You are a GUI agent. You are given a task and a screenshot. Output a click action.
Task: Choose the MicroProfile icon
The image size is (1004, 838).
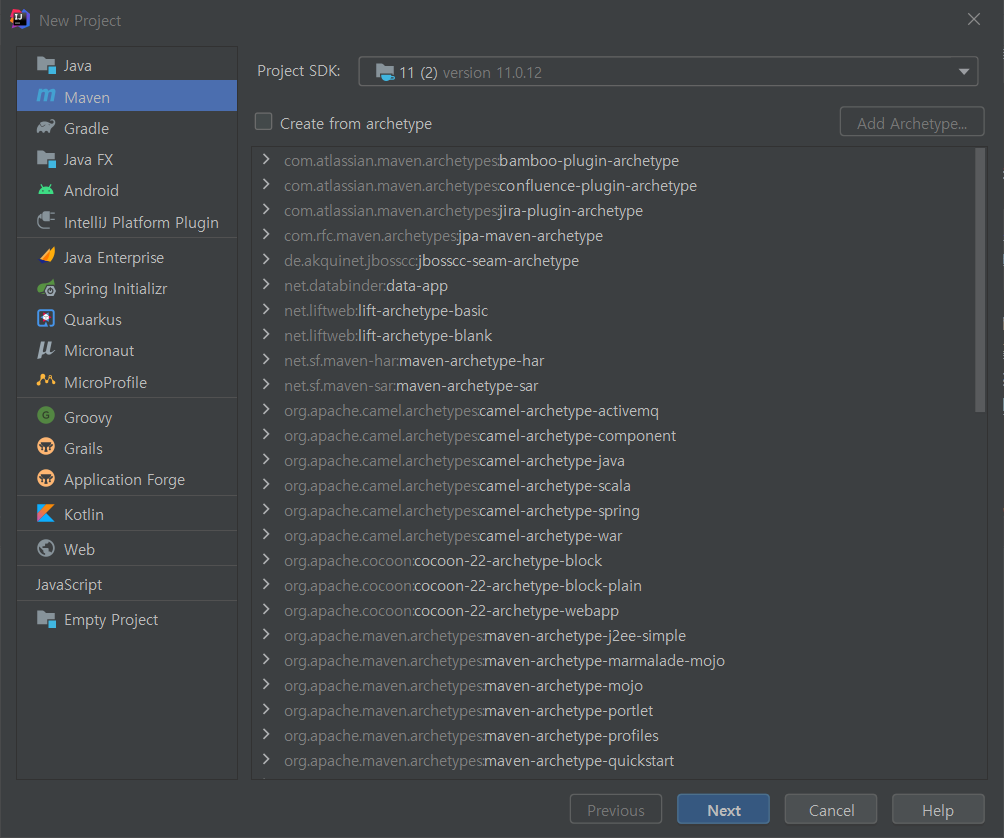(x=46, y=381)
